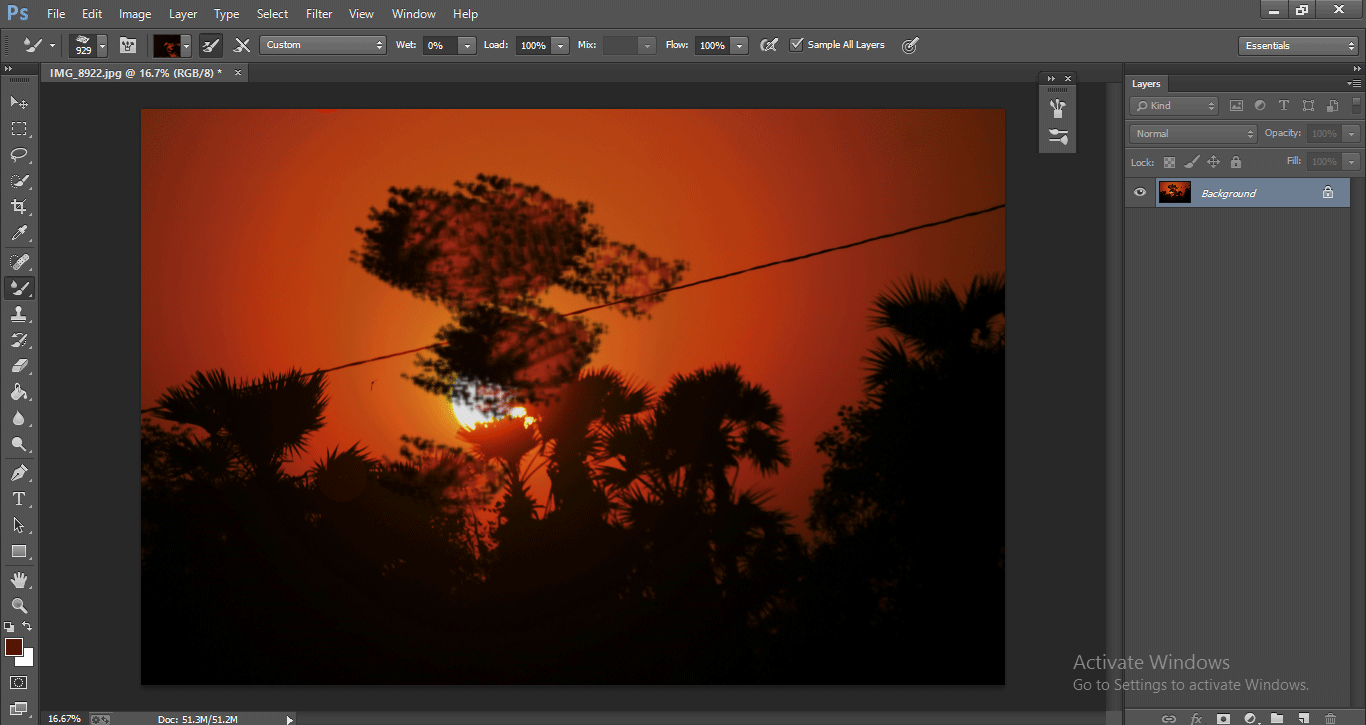This screenshot has height=725, width=1366.
Task: Select the Crop tool
Action: pos(19,207)
